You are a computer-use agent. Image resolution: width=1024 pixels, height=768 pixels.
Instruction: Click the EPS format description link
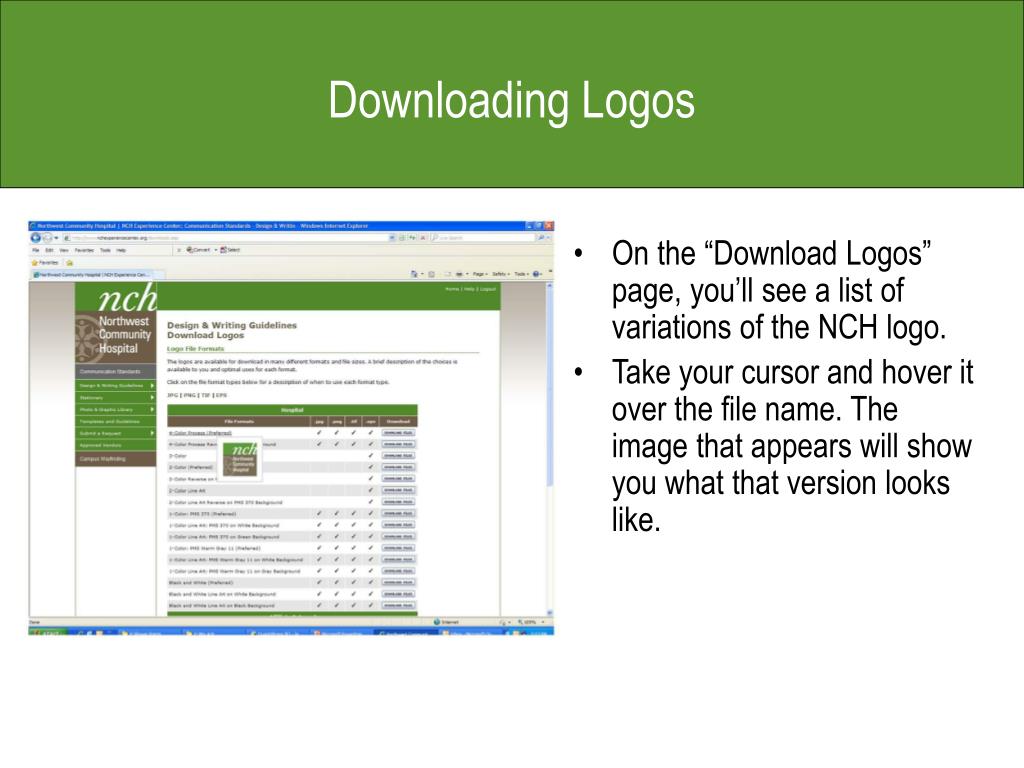[x=221, y=395]
